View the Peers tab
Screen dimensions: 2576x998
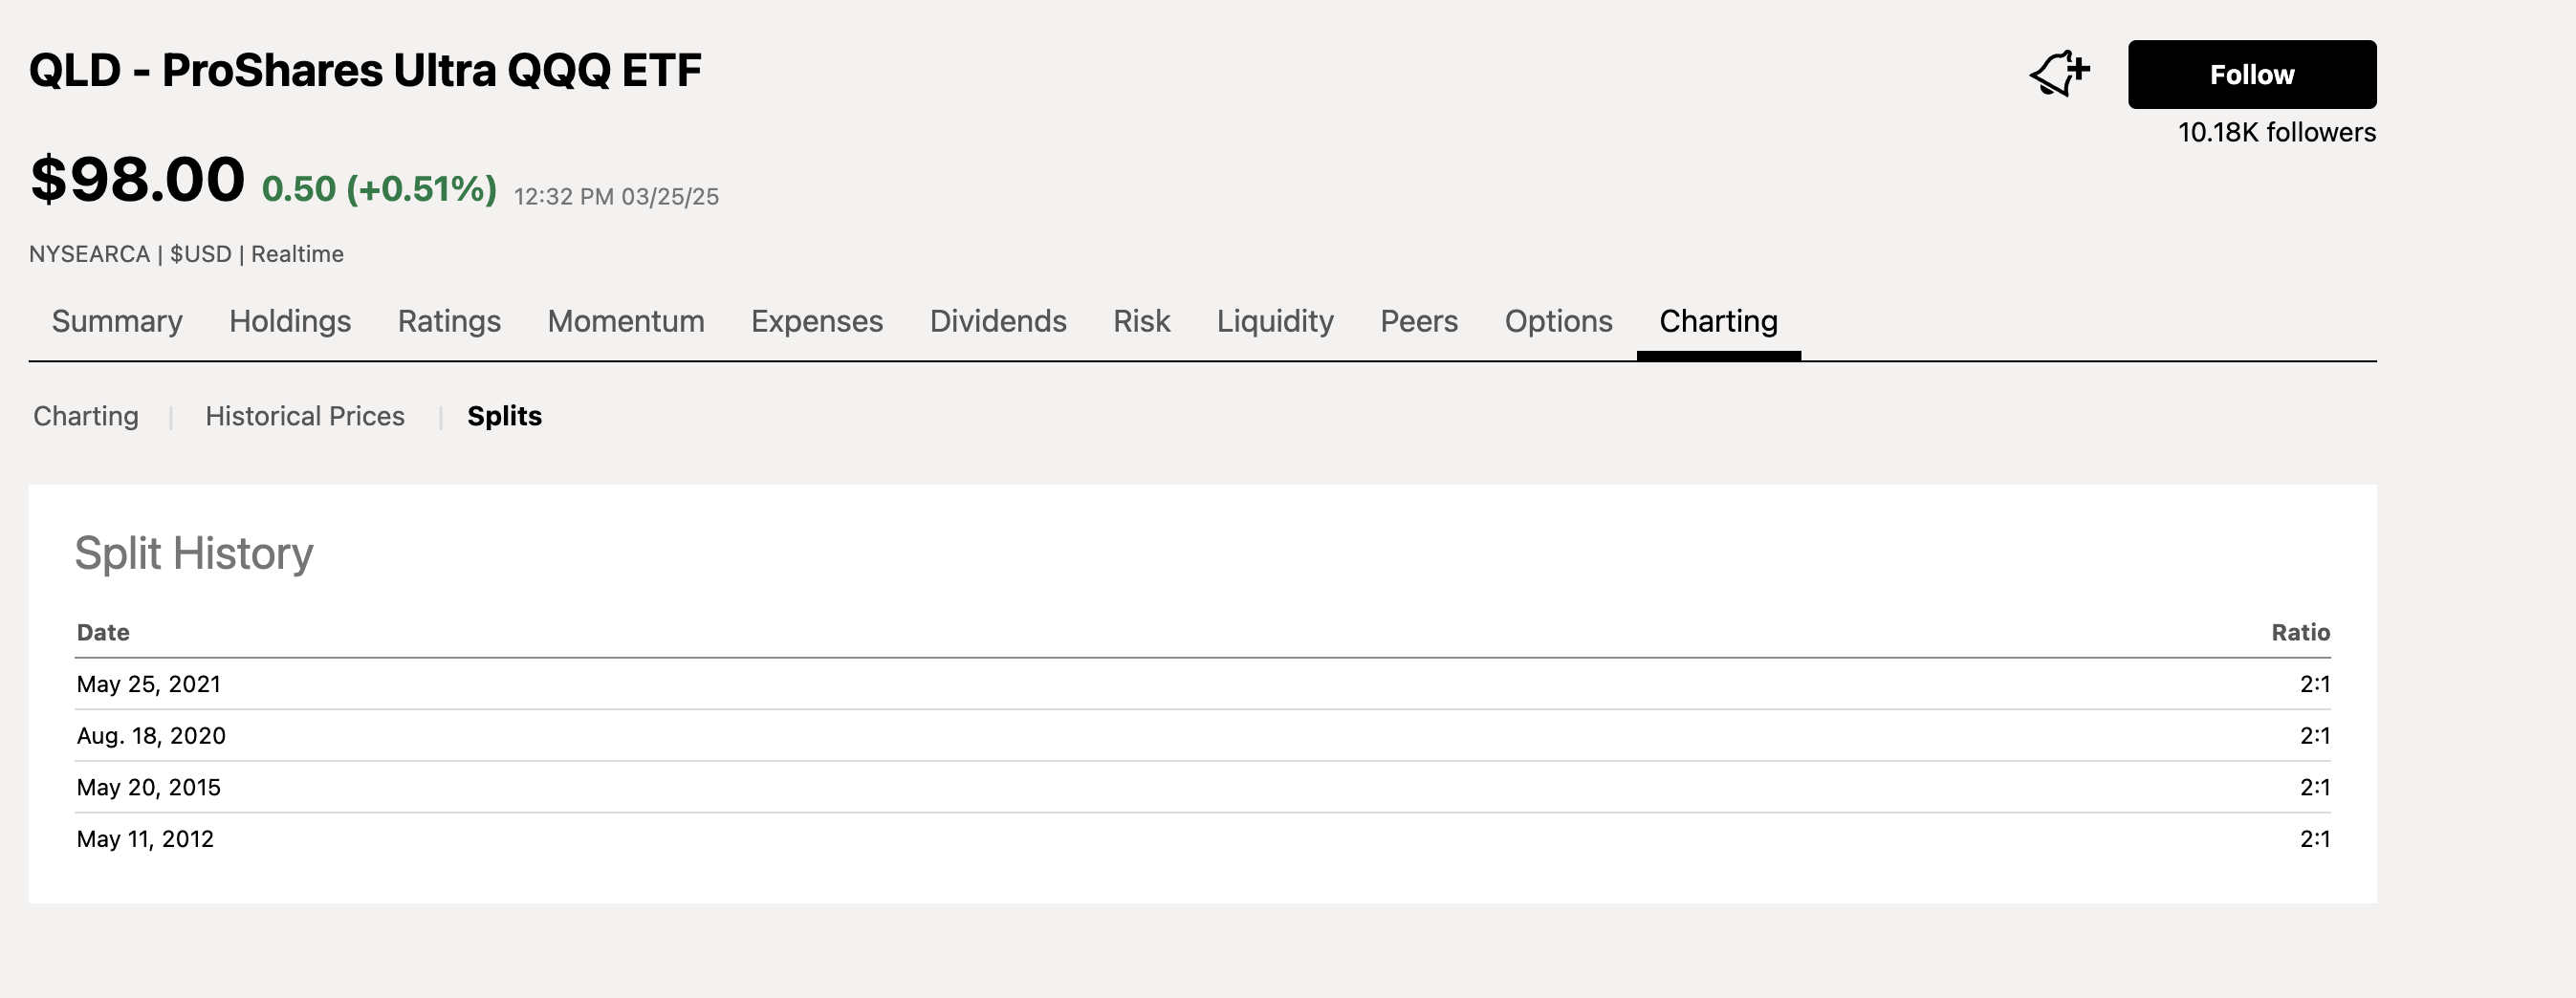tap(1419, 321)
